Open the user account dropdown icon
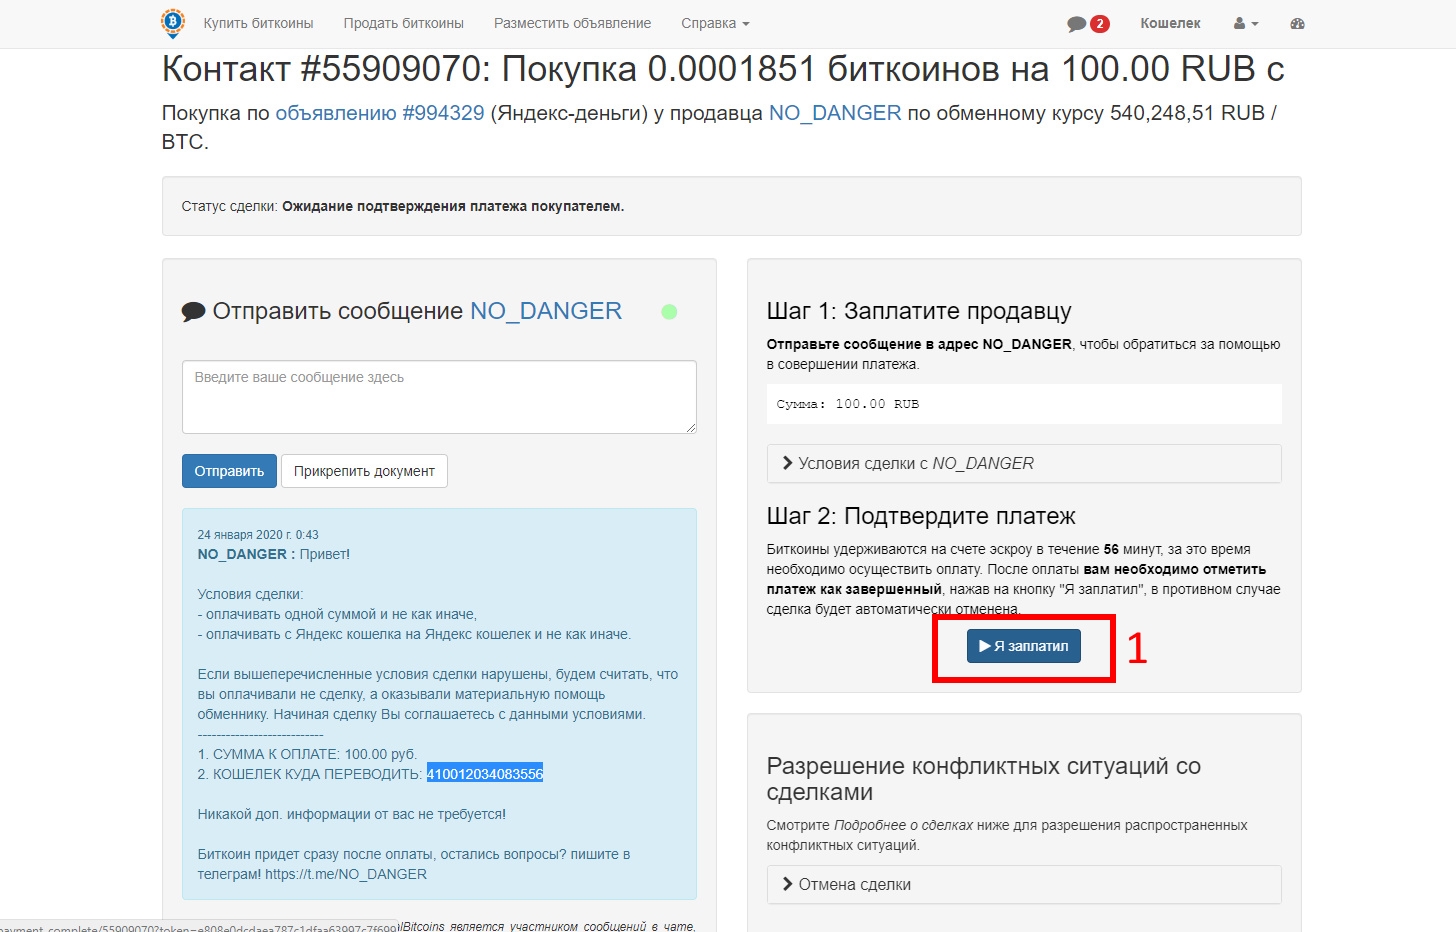 point(1246,24)
